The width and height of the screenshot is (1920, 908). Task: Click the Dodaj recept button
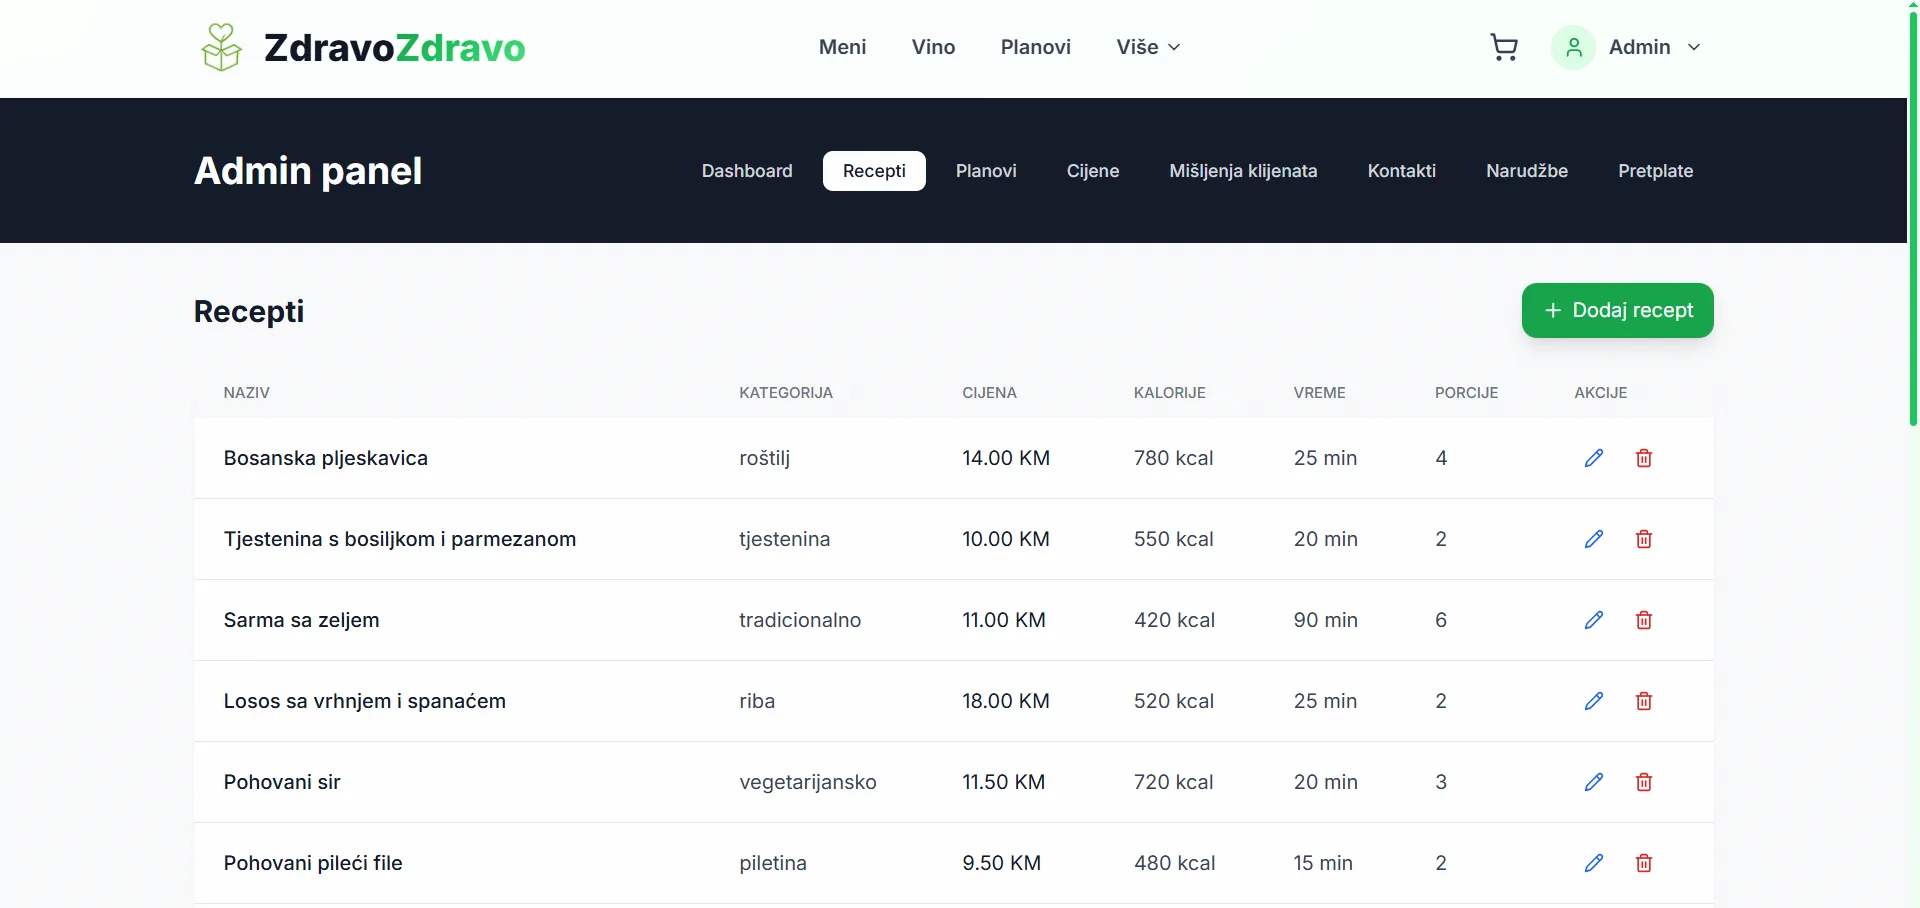pos(1618,310)
